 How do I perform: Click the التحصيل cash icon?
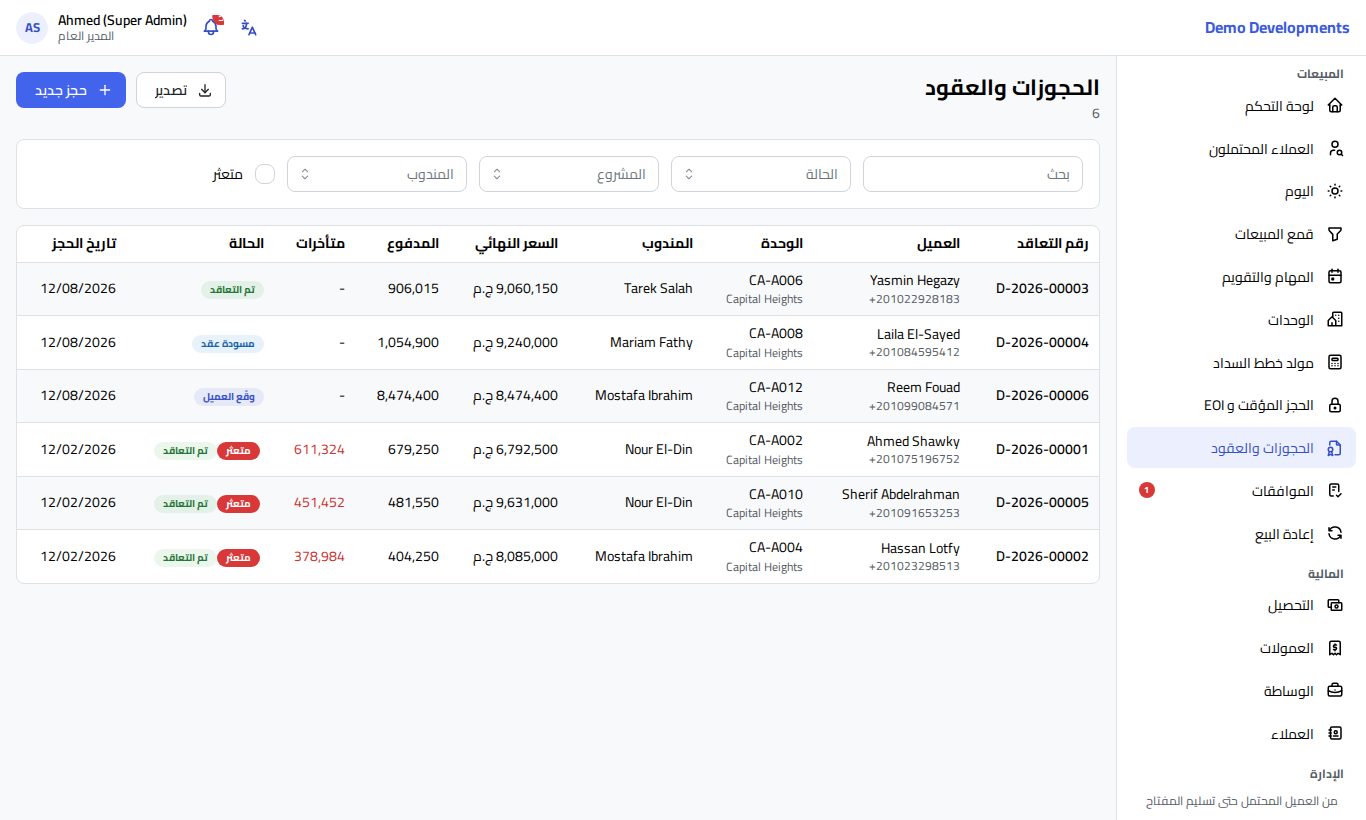[1334, 605]
